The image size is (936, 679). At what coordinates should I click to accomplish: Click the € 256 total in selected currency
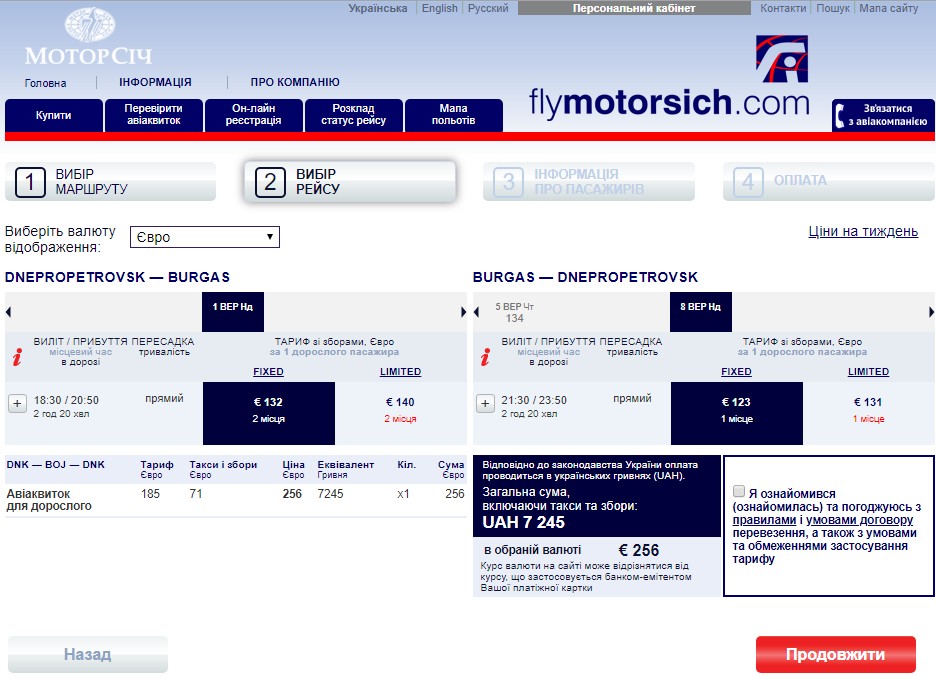(x=638, y=550)
